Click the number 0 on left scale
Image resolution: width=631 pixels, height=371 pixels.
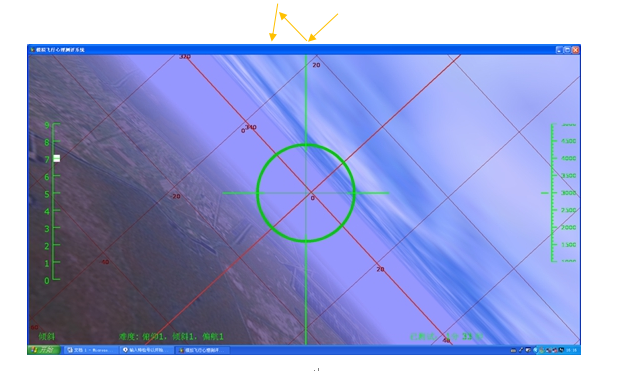pos(47,280)
